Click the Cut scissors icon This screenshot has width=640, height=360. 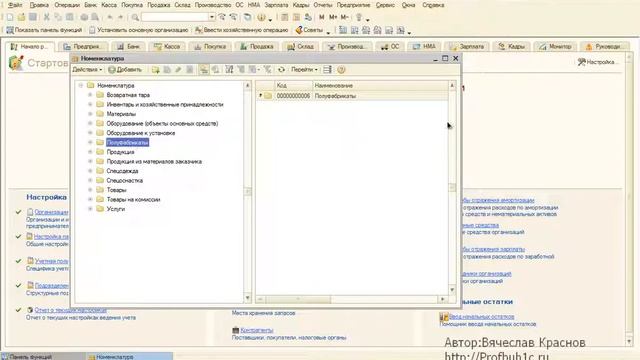(x=47, y=17)
